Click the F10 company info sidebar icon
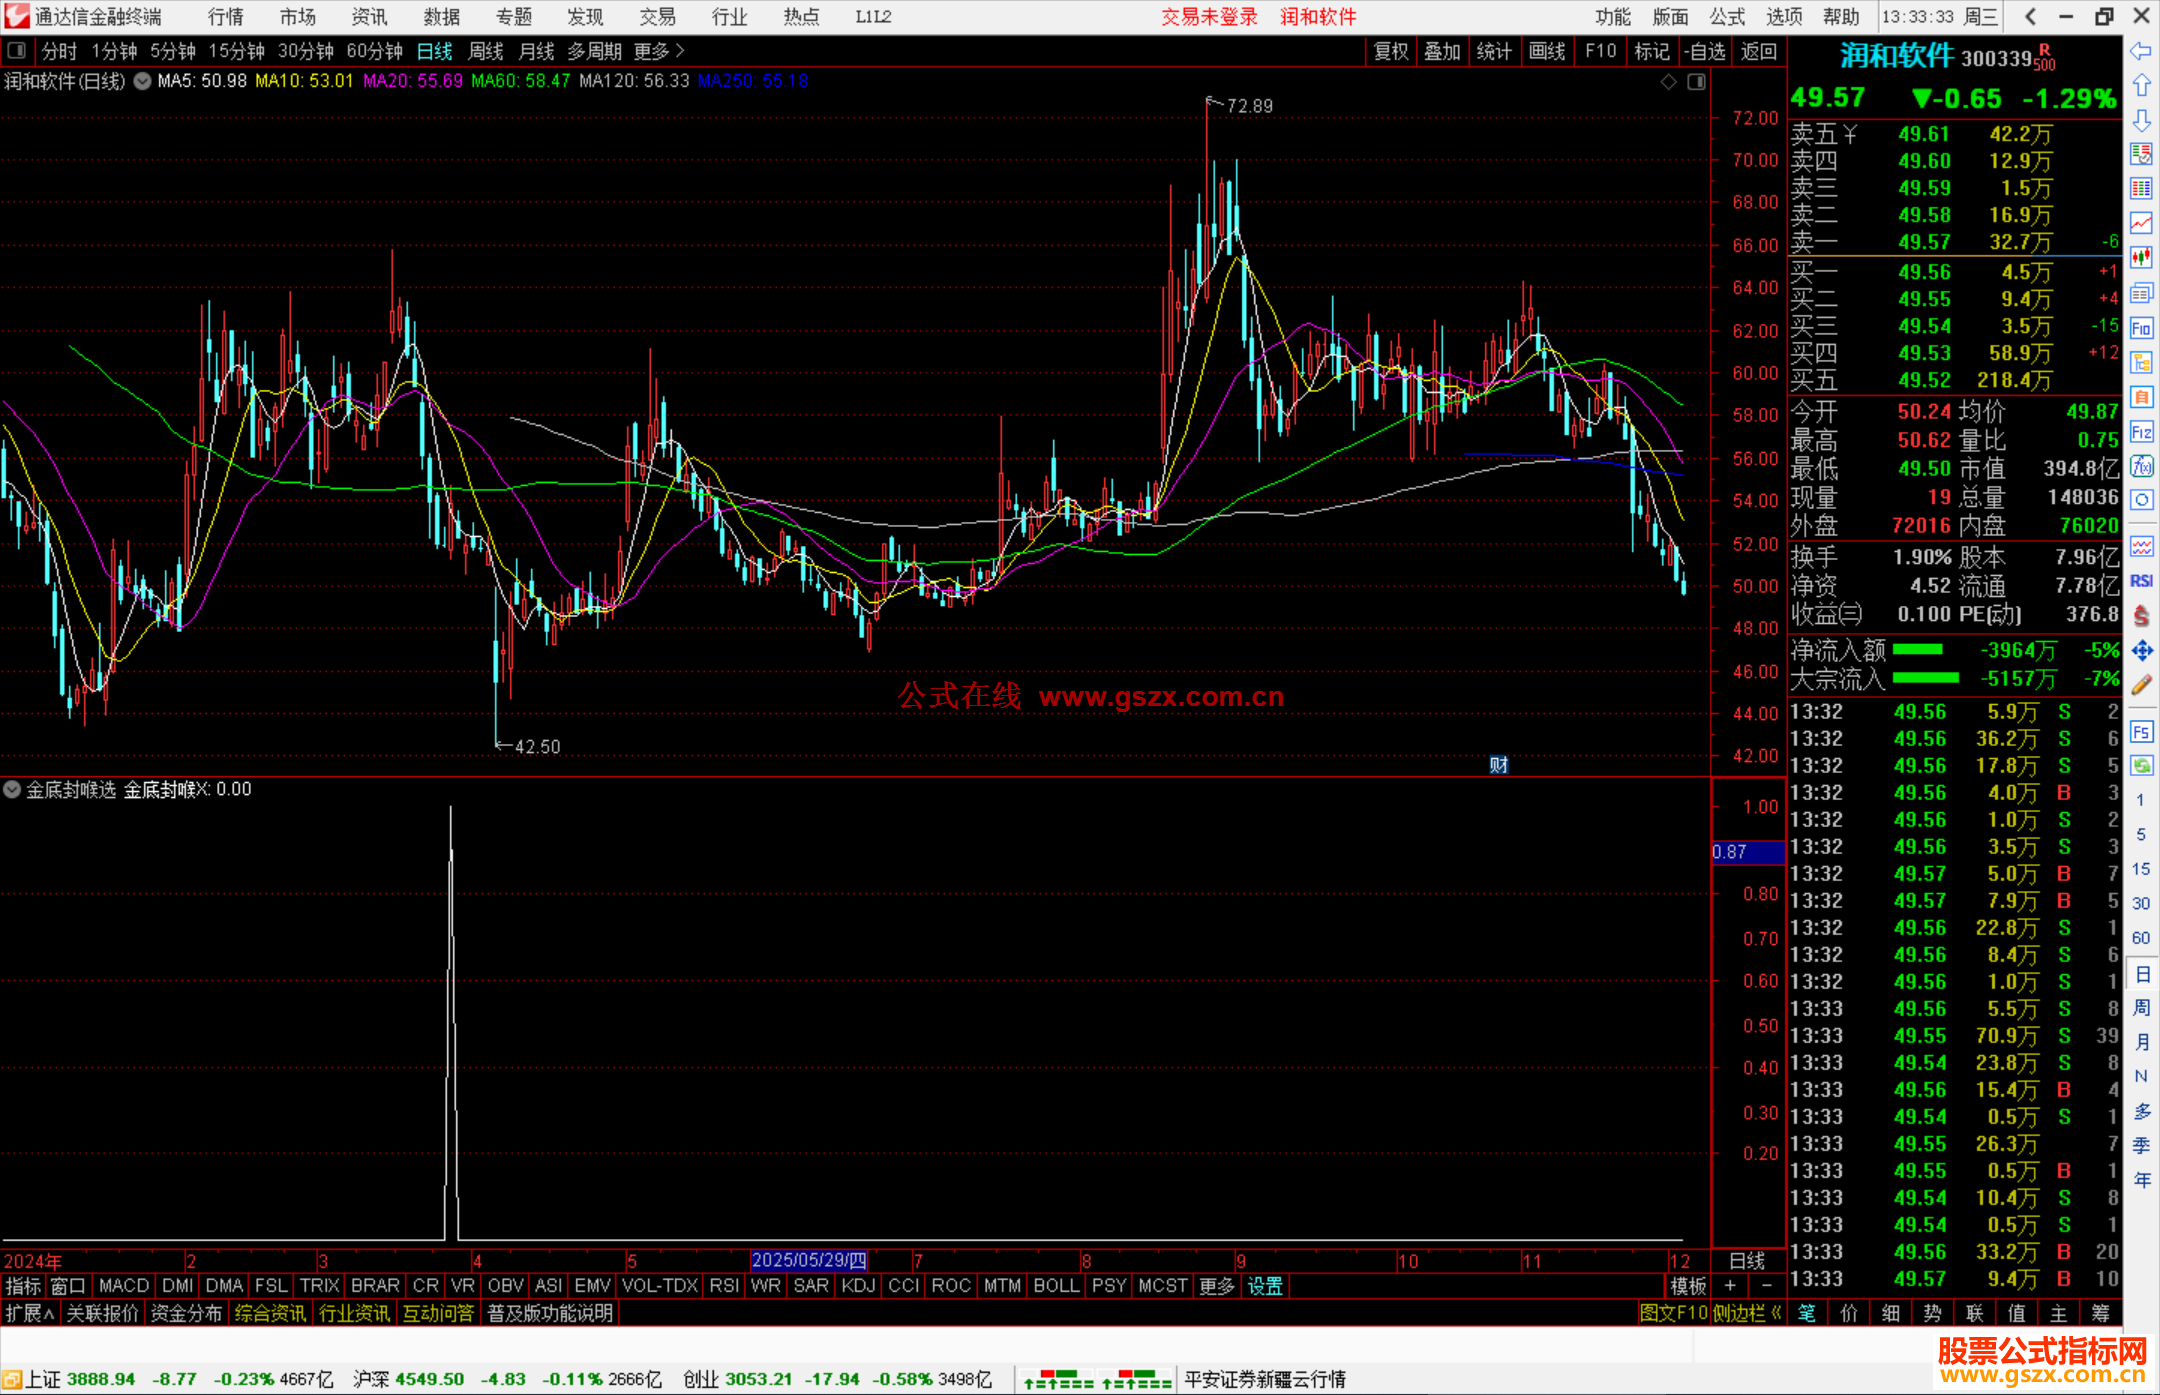The width and height of the screenshot is (2160, 1395). pos(2141,328)
